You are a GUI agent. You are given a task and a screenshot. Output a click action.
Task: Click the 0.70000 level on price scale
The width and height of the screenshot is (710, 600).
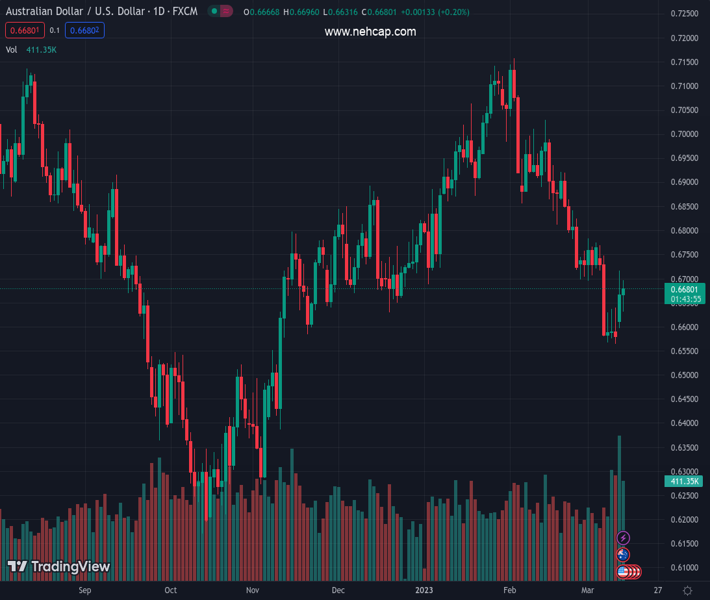click(685, 134)
